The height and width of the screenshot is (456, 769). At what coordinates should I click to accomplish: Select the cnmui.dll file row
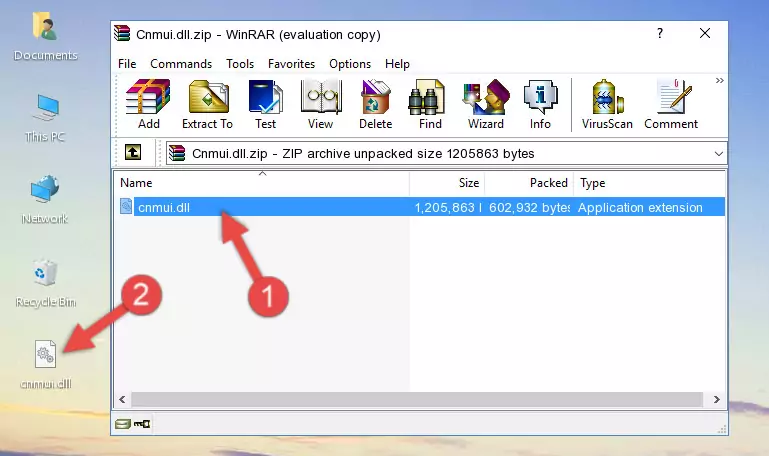point(422,207)
